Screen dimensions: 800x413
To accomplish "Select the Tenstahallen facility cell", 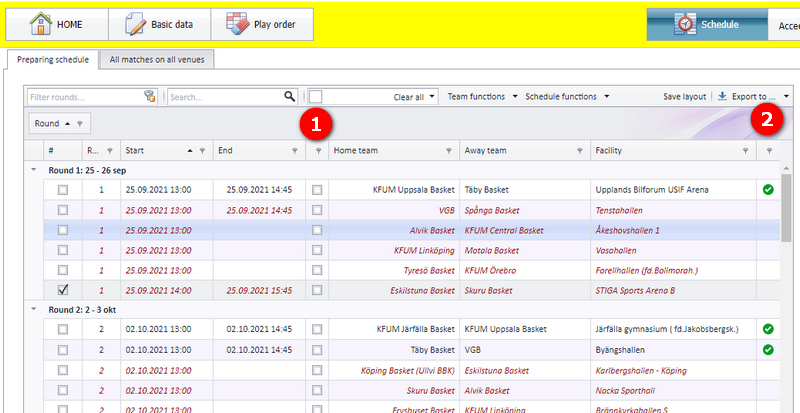I will tap(673, 210).
